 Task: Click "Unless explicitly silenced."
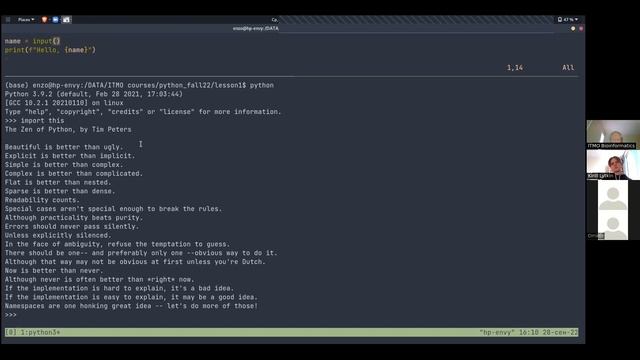[x=58, y=235]
